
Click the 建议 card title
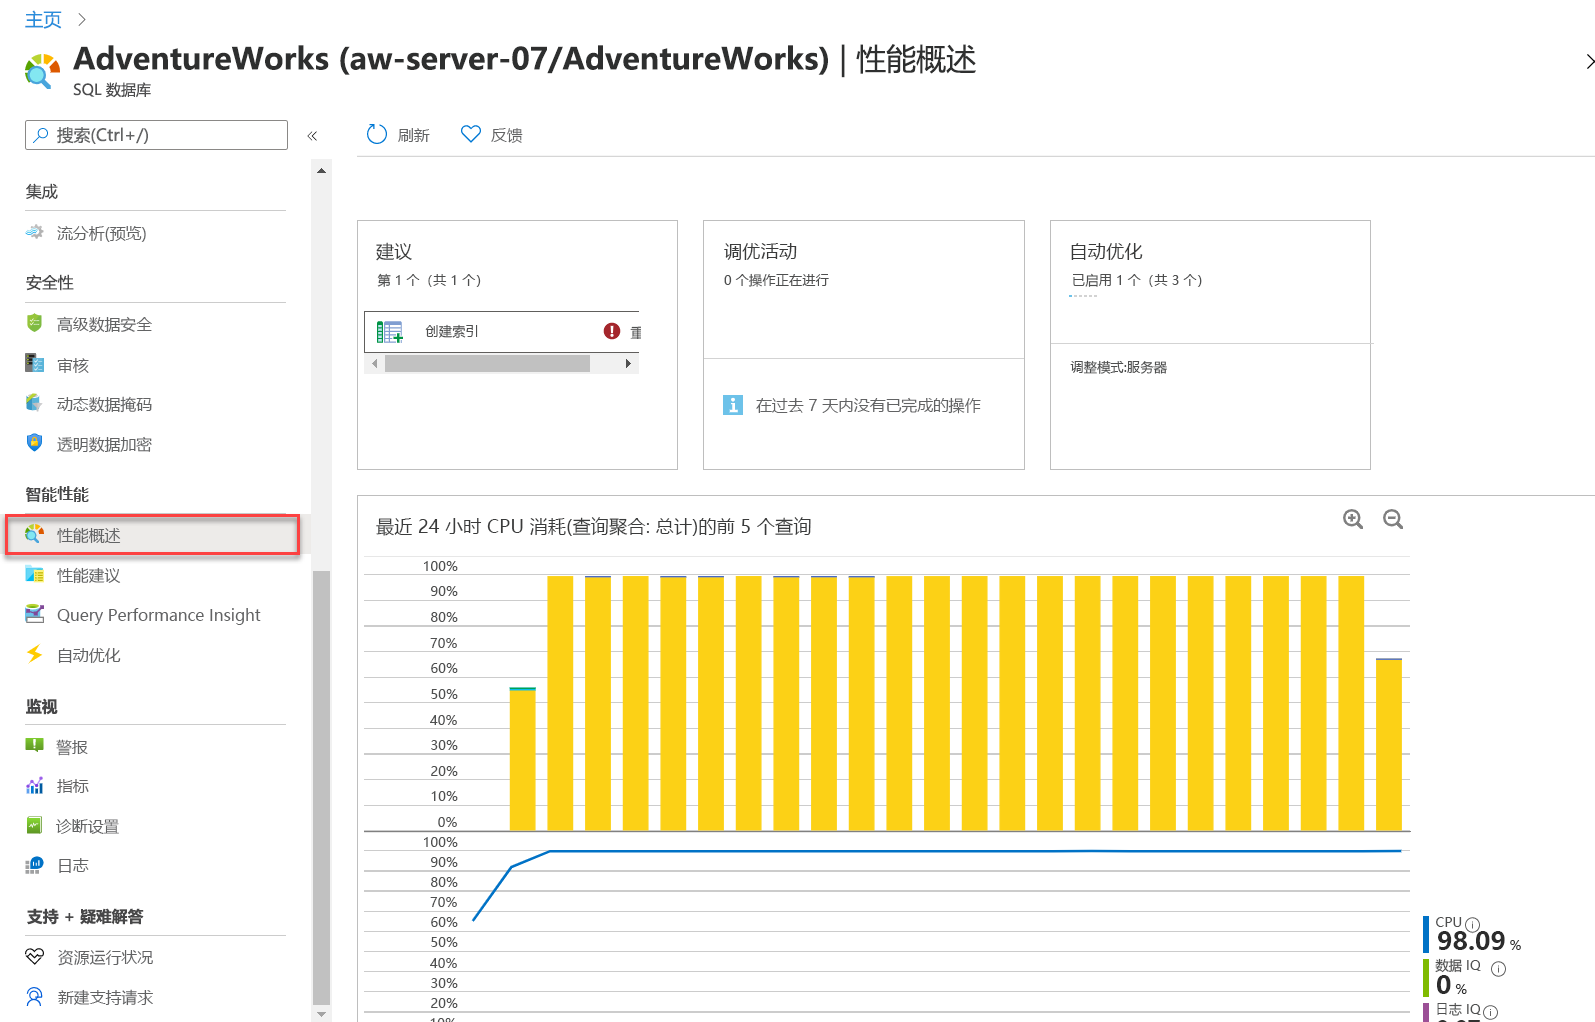[393, 251]
